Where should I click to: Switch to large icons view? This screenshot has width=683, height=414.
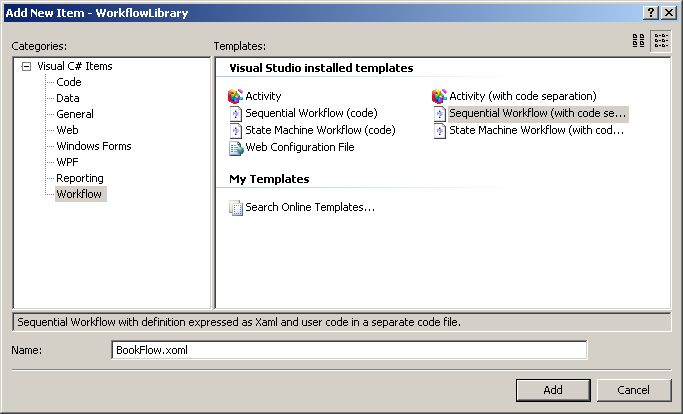[639, 41]
